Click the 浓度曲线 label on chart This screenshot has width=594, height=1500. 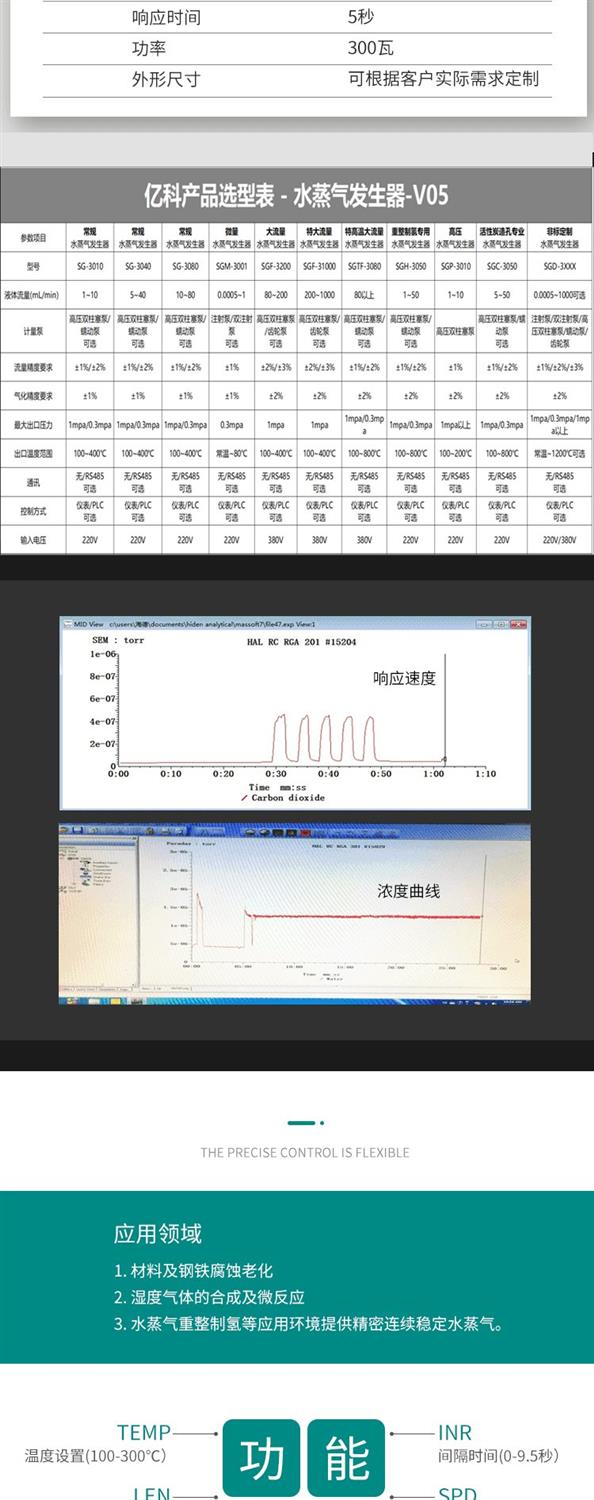click(x=408, y=890)
